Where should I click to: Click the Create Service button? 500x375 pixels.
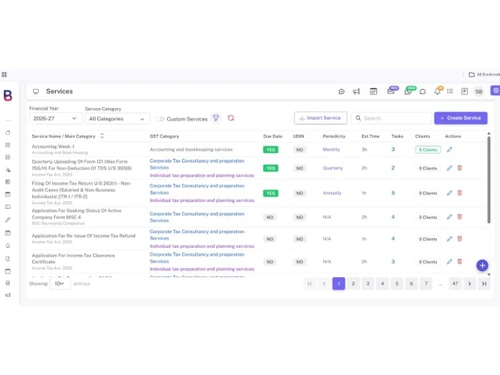coord(461,118)
